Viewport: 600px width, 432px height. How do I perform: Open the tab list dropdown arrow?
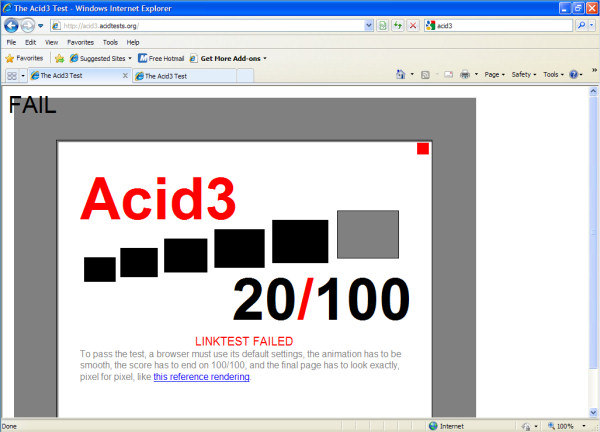point(23,76)
